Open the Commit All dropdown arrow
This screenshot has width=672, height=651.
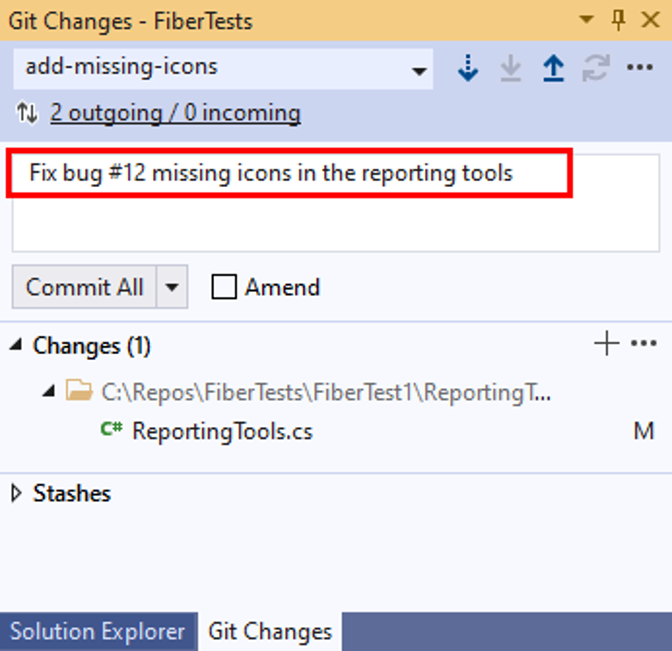coord(172,288)
